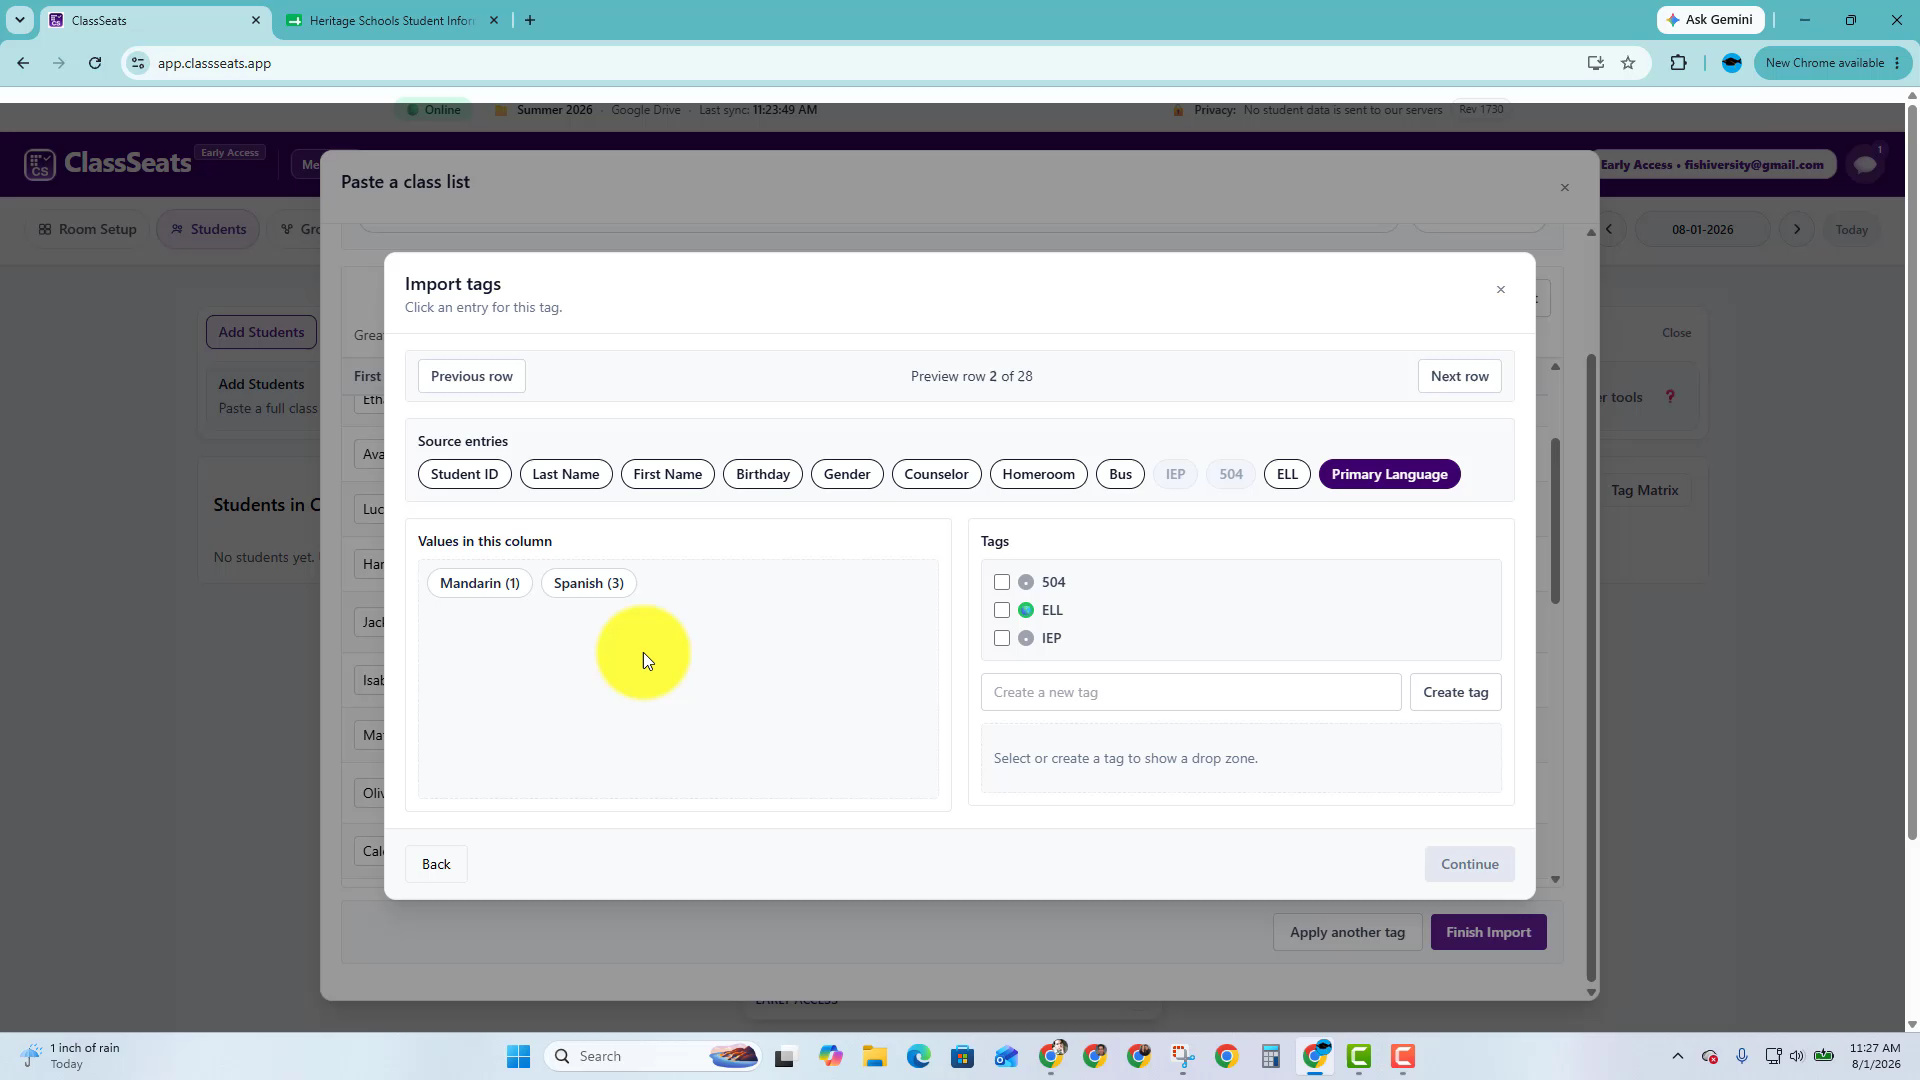Click the Back button in Import tags
1920x1080 pixels.
tap(436, 864)
